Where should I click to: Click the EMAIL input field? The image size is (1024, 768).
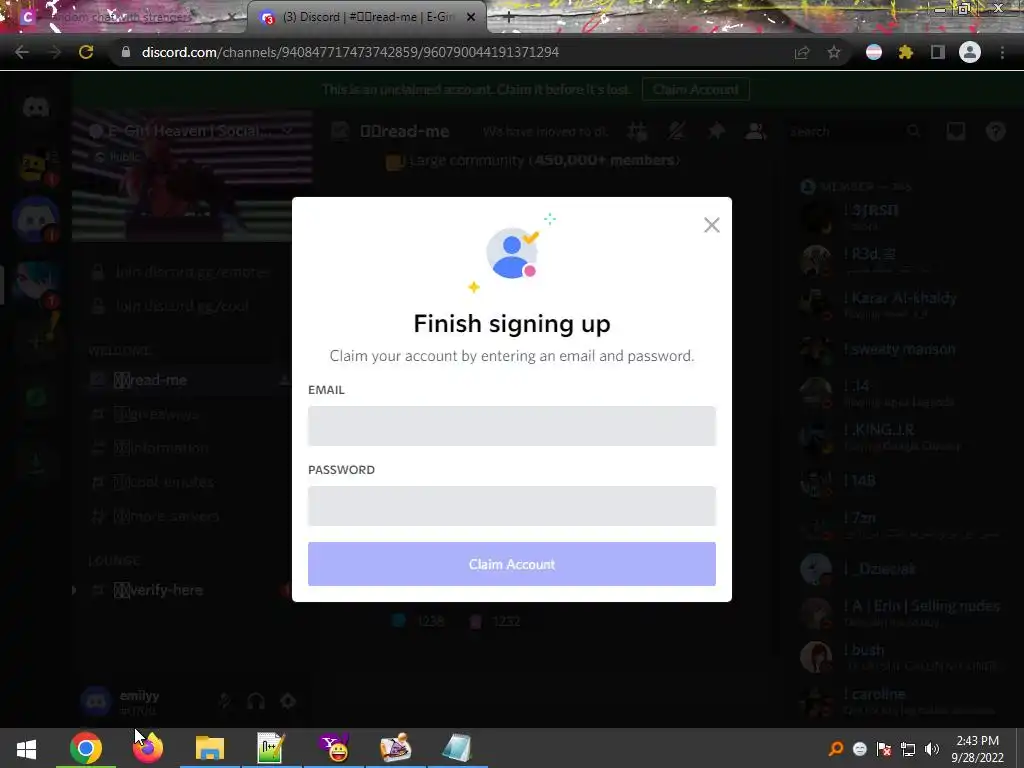coord(512,426)
